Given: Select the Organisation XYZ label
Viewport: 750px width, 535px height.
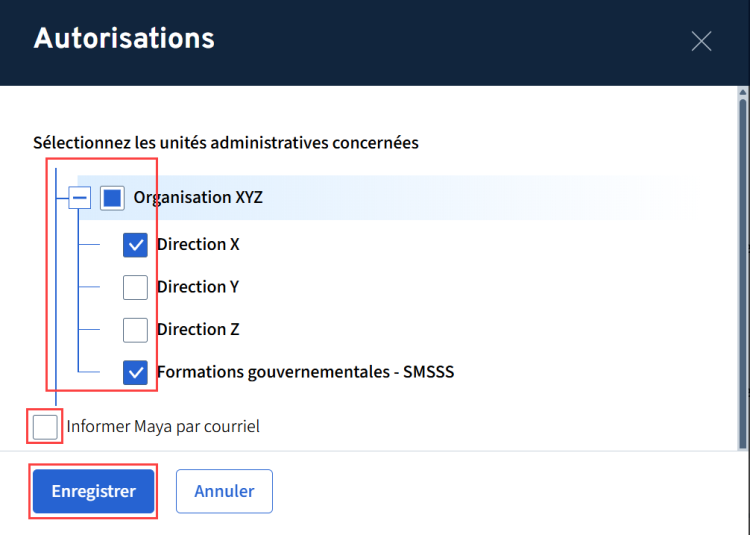Looking at the screenshot, I should point(198,198).
